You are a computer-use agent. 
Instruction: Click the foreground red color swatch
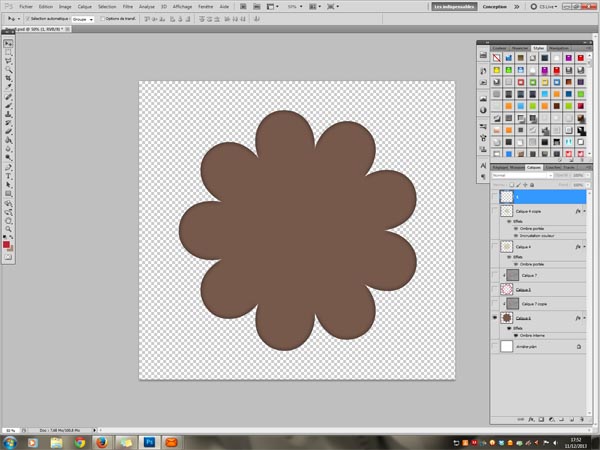[x=6, y=245]
